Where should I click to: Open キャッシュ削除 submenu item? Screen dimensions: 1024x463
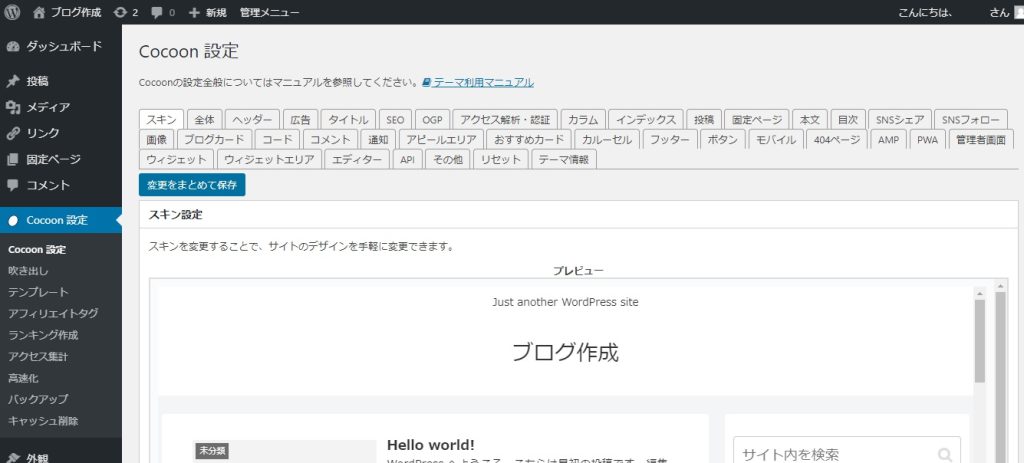[x=43, y=421]
